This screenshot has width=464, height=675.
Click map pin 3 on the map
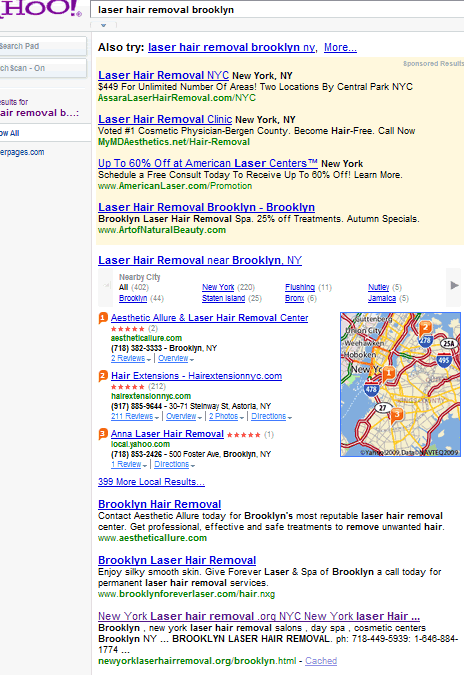point(396,415)
